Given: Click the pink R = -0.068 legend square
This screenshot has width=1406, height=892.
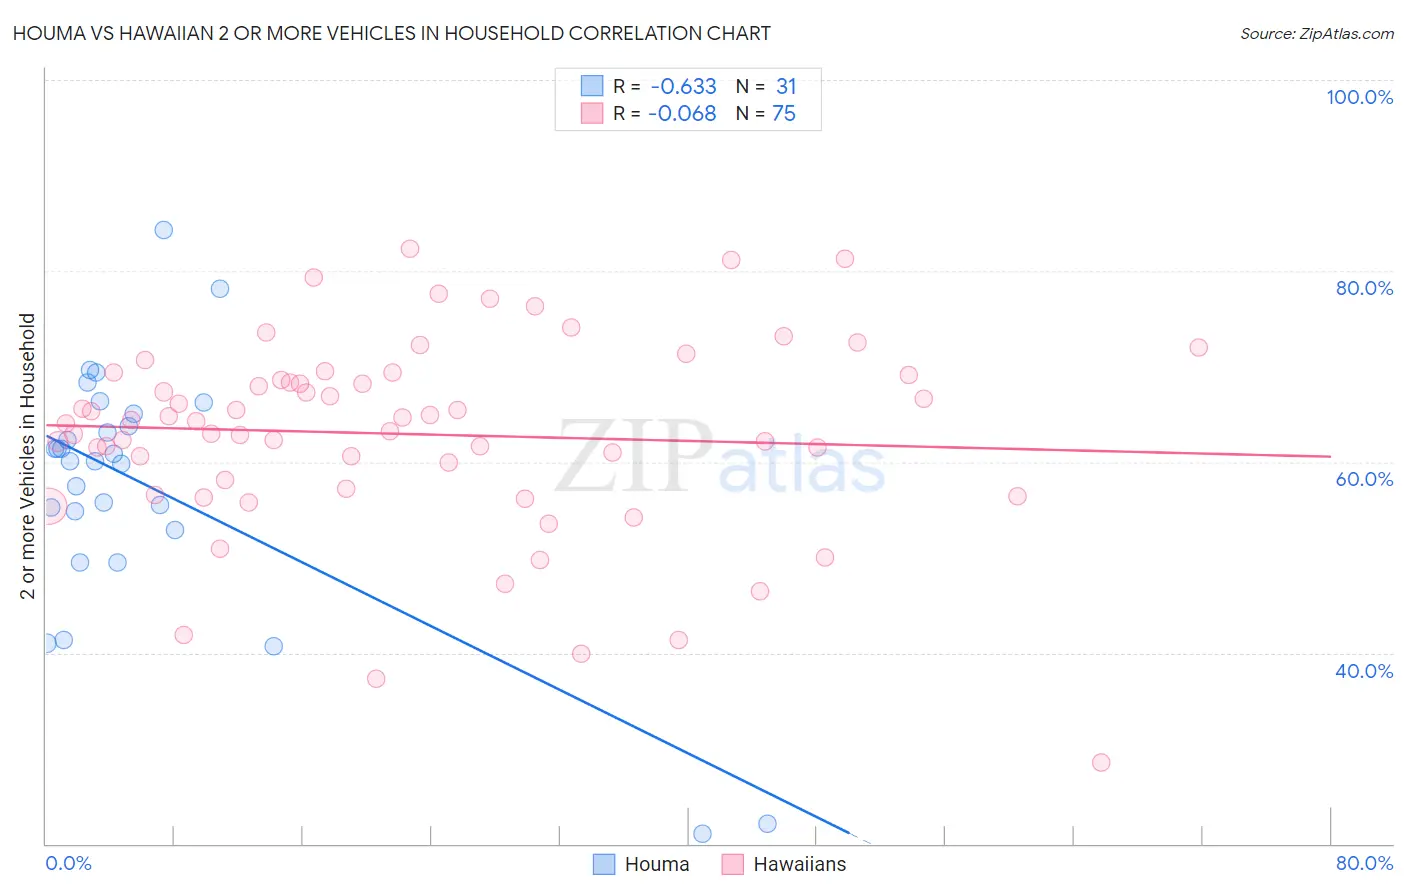Looking at the screenshot, I should click(x=592, y=113).
